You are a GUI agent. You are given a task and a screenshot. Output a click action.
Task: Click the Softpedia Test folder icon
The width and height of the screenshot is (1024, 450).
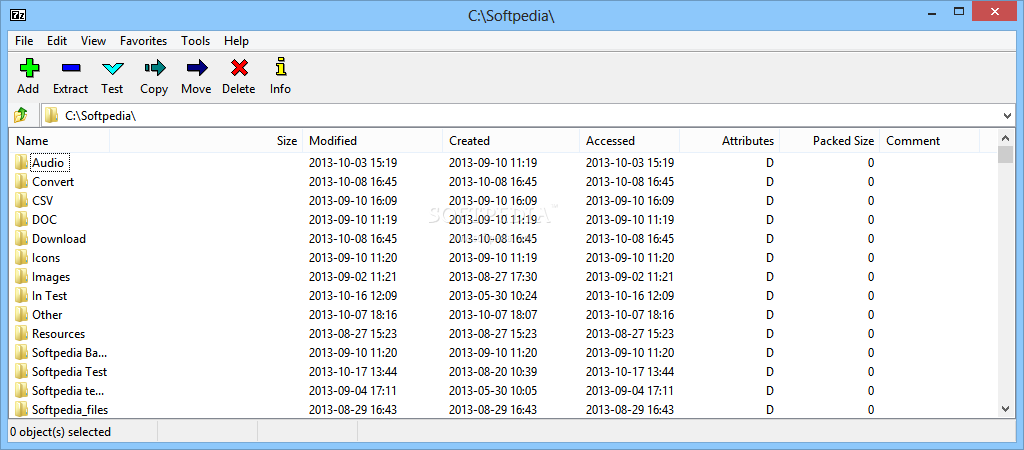[22, 371]
